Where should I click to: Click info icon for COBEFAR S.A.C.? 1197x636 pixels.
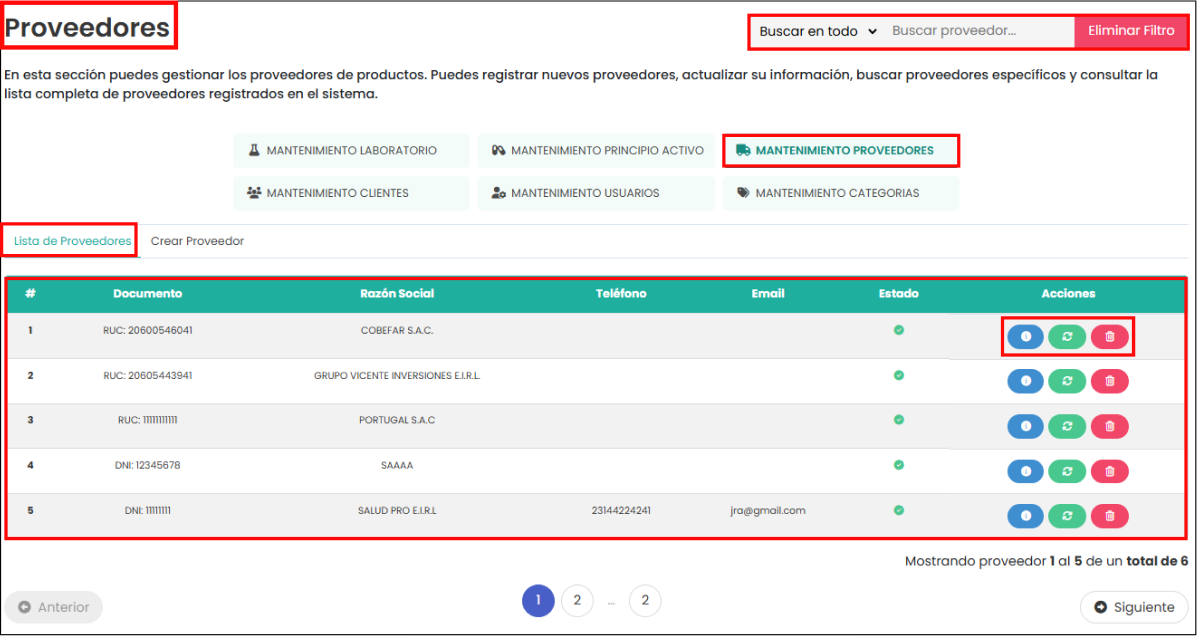tap(1025, 337)
